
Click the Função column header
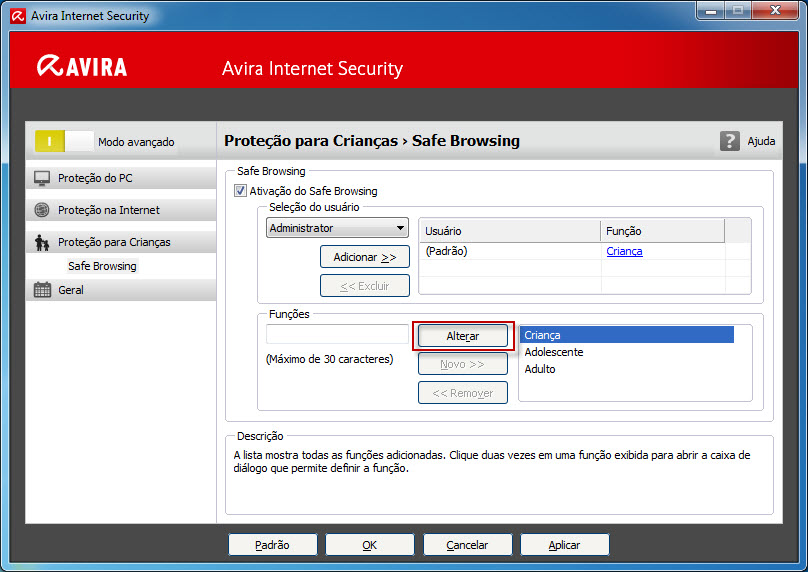point(663,231)
